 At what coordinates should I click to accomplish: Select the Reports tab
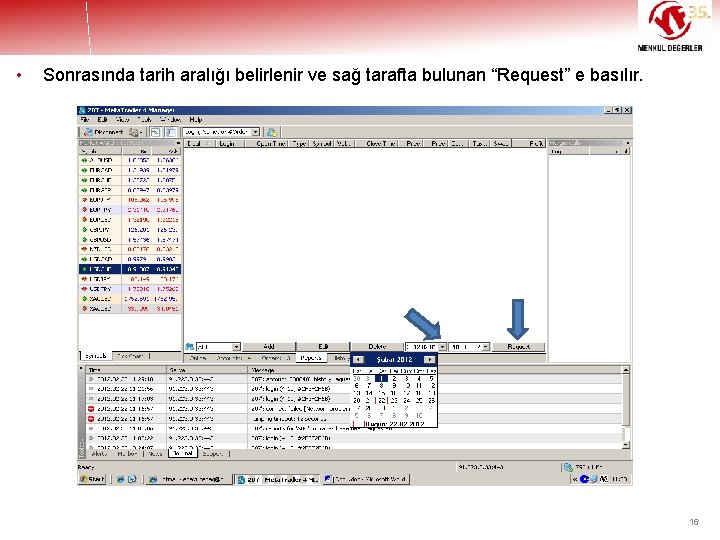310,358
